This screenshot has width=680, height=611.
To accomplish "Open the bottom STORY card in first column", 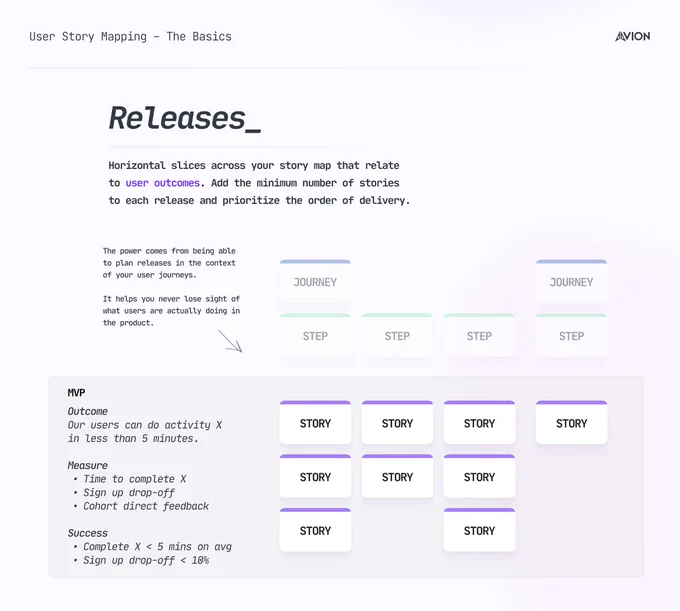I will pyautogui.click(x=315, y=530).
